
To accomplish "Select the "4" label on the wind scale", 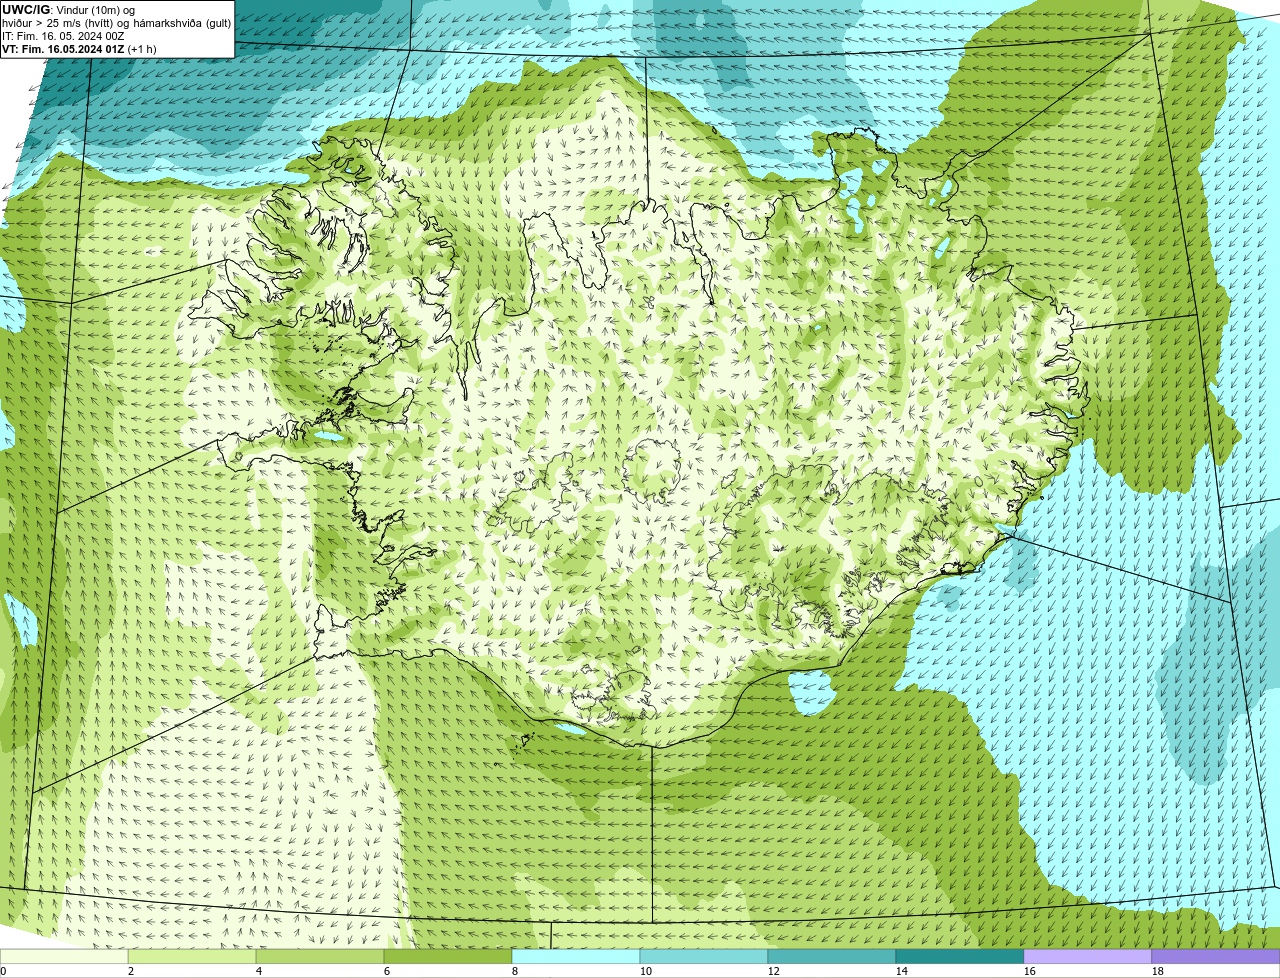I will coord(259,971).
